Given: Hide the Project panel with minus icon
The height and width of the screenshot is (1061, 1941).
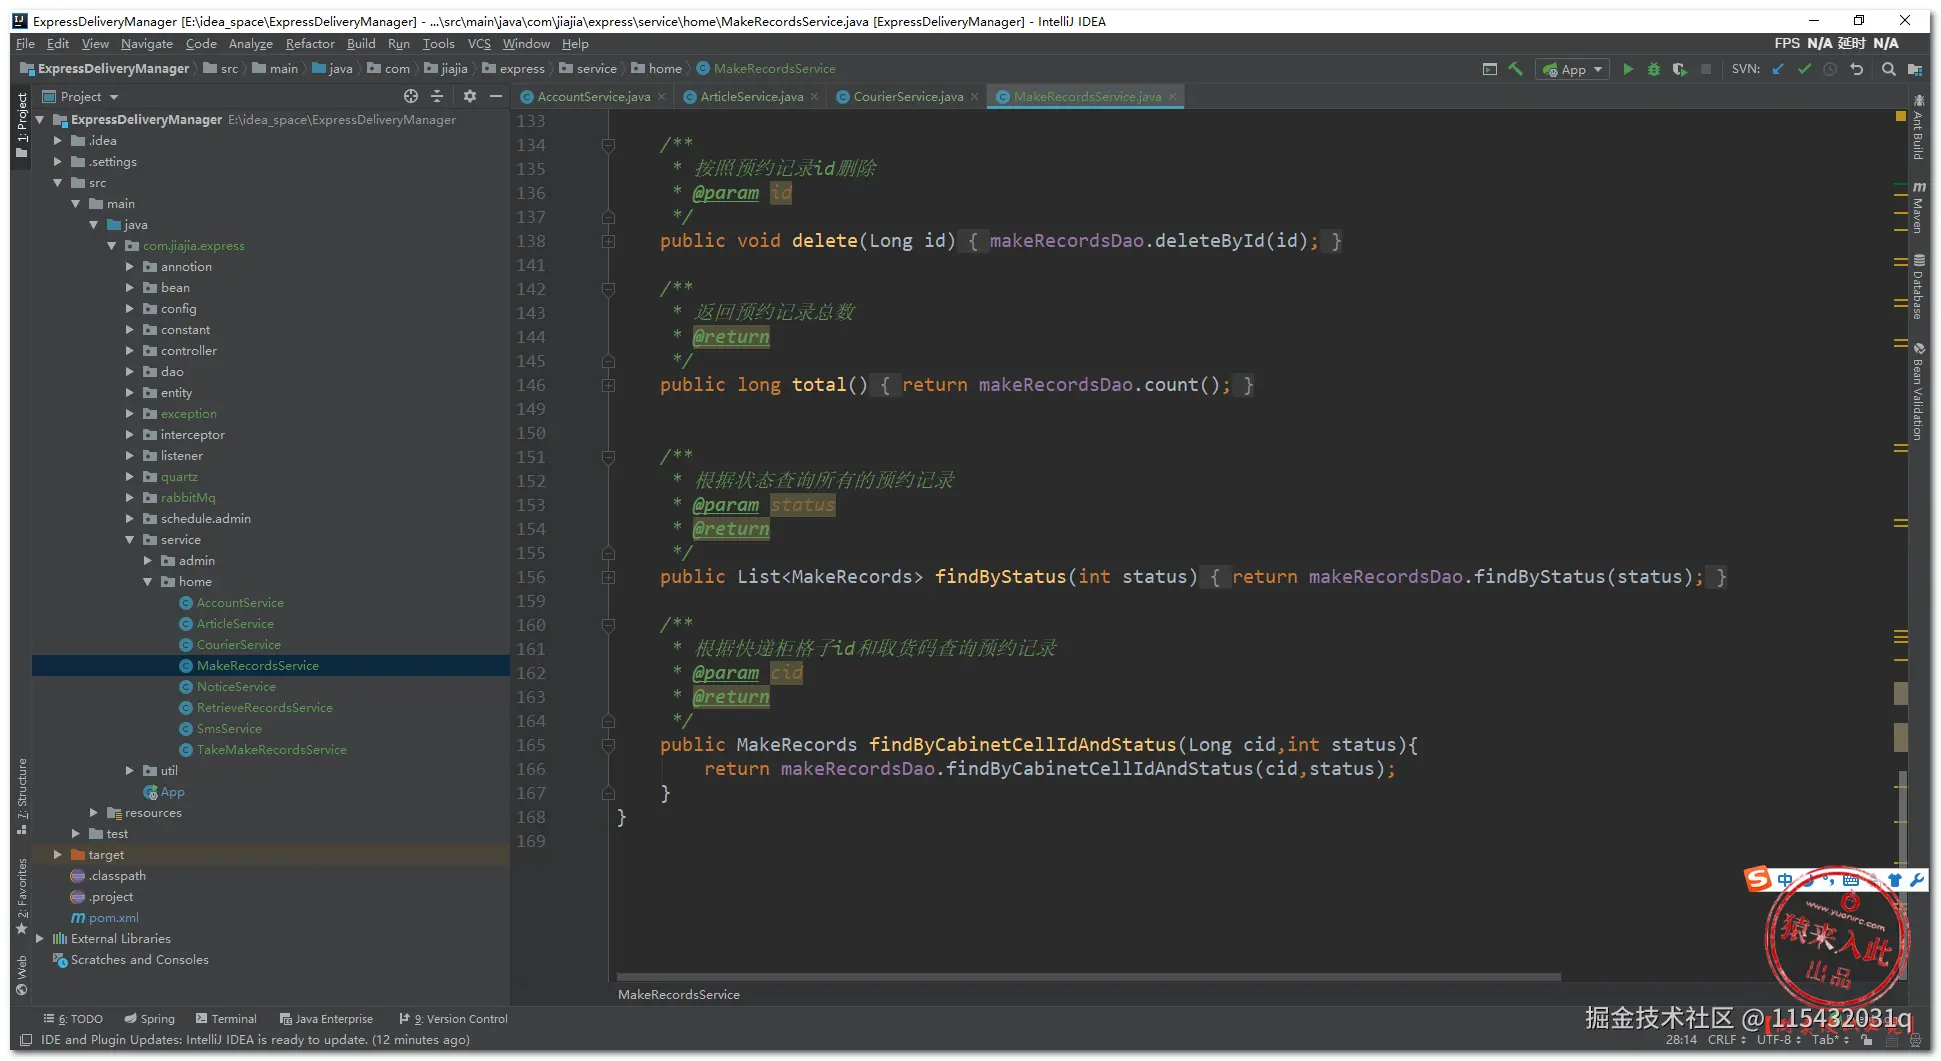Looking at the screenshot, I should (496, 96).
